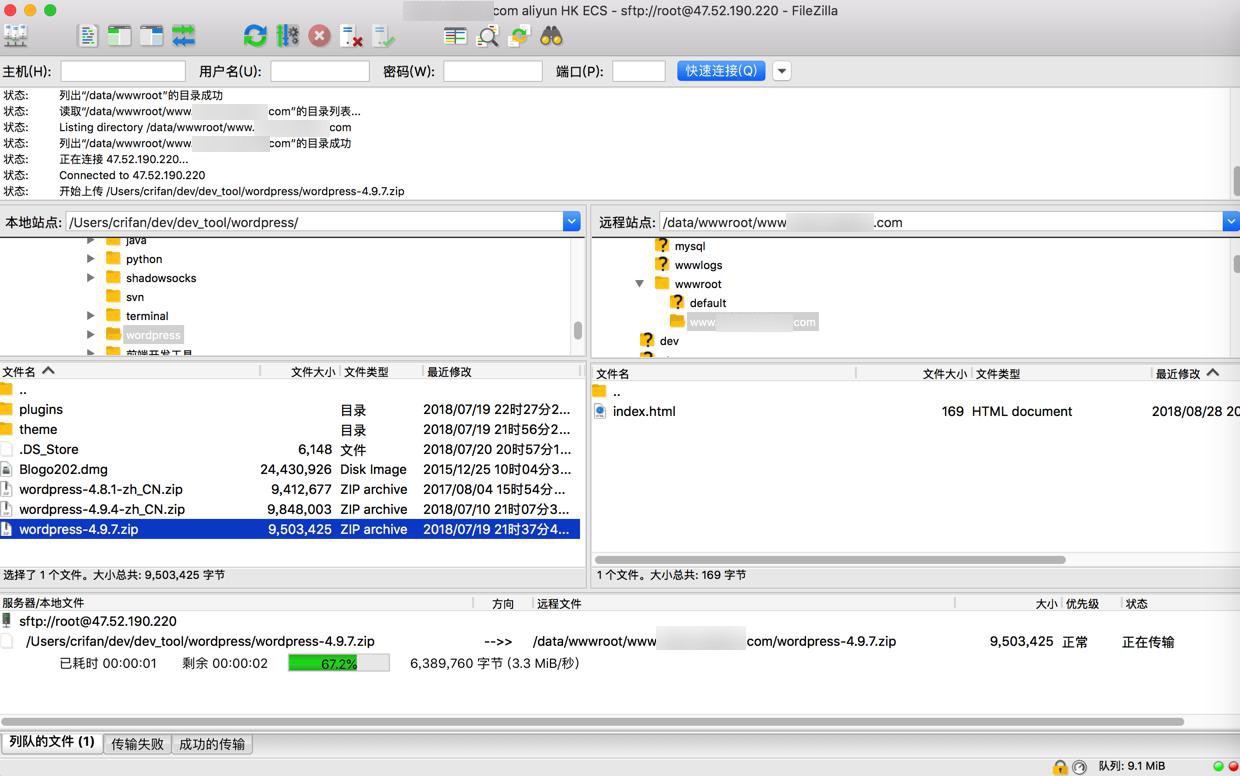Select wordpress-4.9.4-zh_CN.zip in local list
The height and width of the screenshot is (776, 1240).
pos(290,509)
